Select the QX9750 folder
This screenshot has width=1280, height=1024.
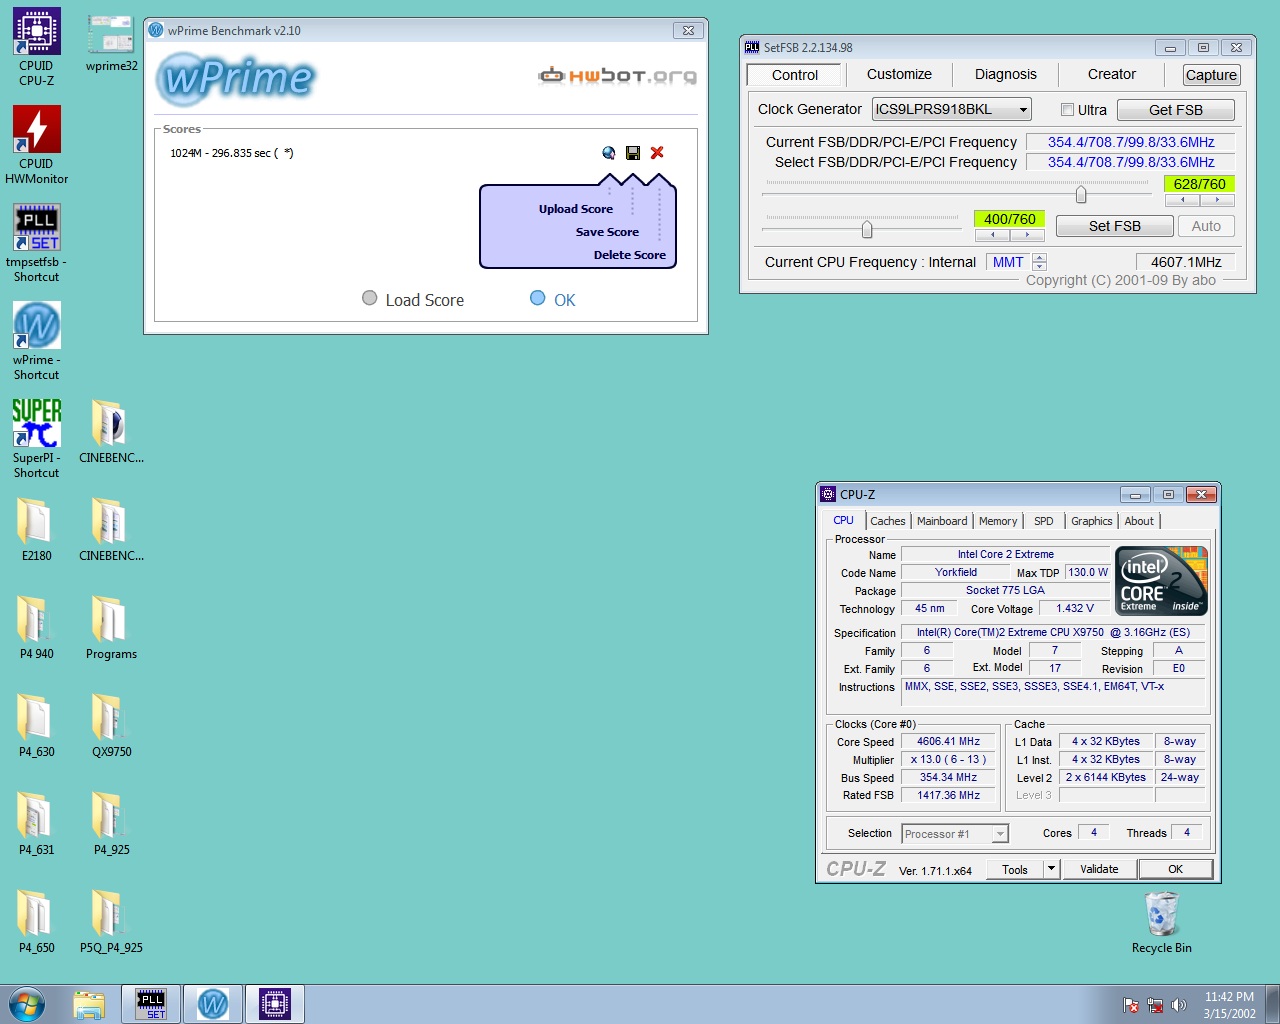pyautogui.click(x=111, y=726)
